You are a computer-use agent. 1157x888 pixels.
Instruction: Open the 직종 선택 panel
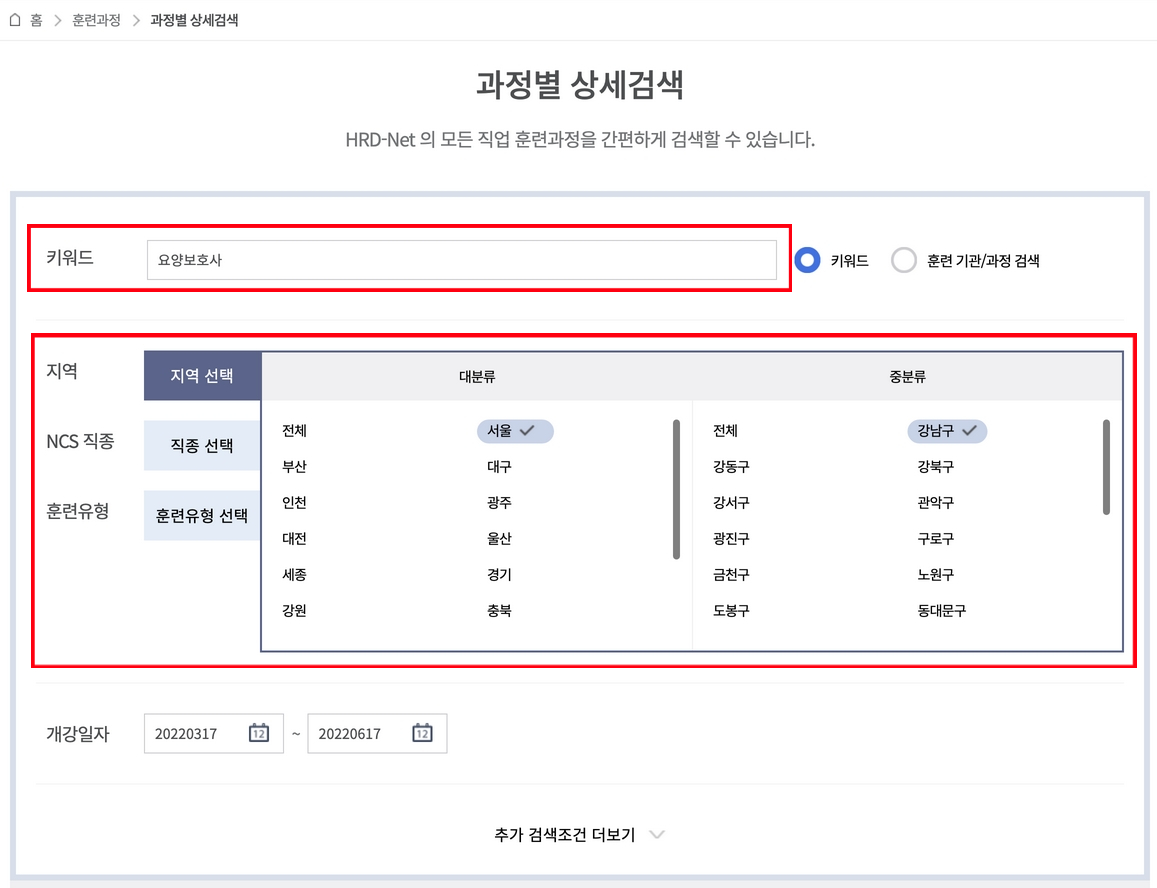(x=202, y=445)
